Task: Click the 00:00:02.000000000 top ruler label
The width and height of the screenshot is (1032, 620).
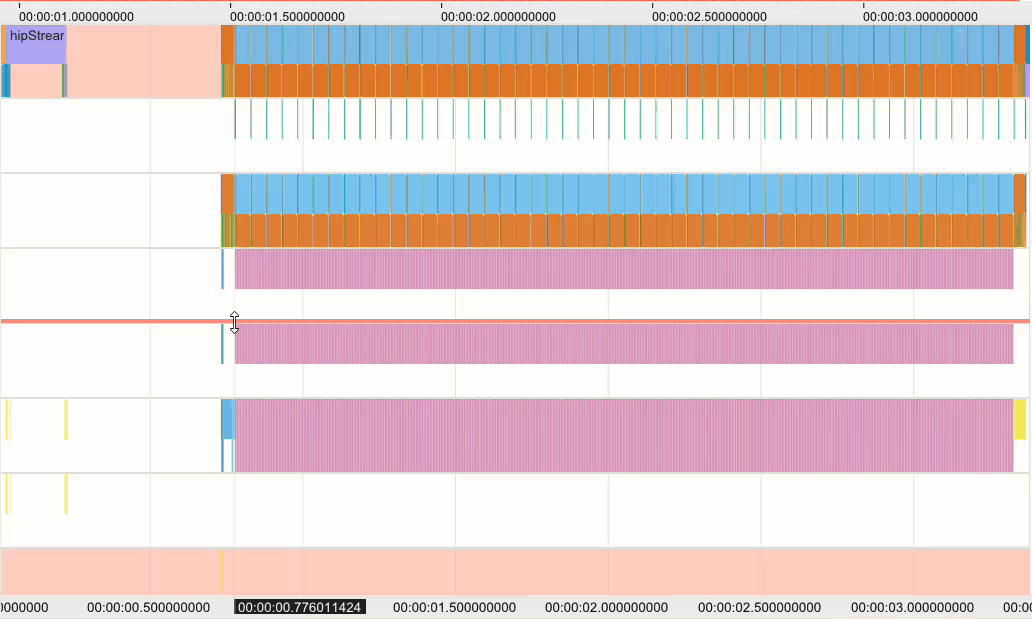Action: (498, 17)
